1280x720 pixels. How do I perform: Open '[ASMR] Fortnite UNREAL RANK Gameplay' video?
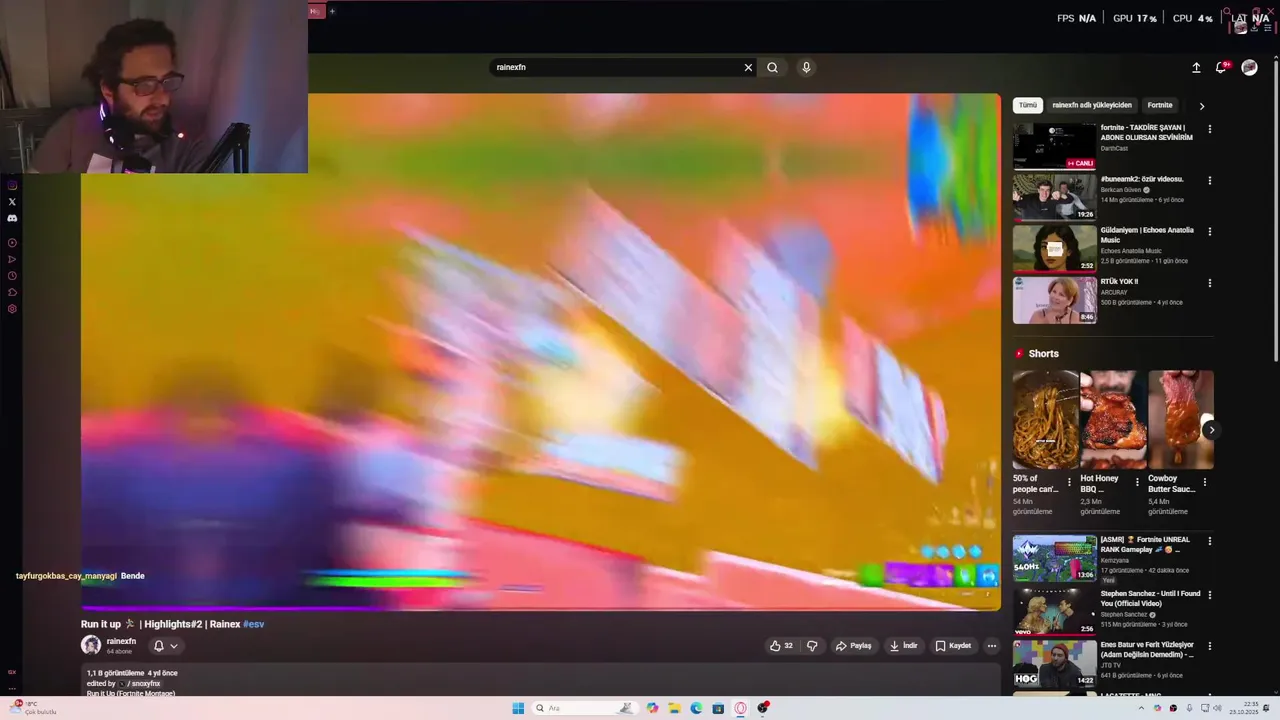[x=1054, y=559]
